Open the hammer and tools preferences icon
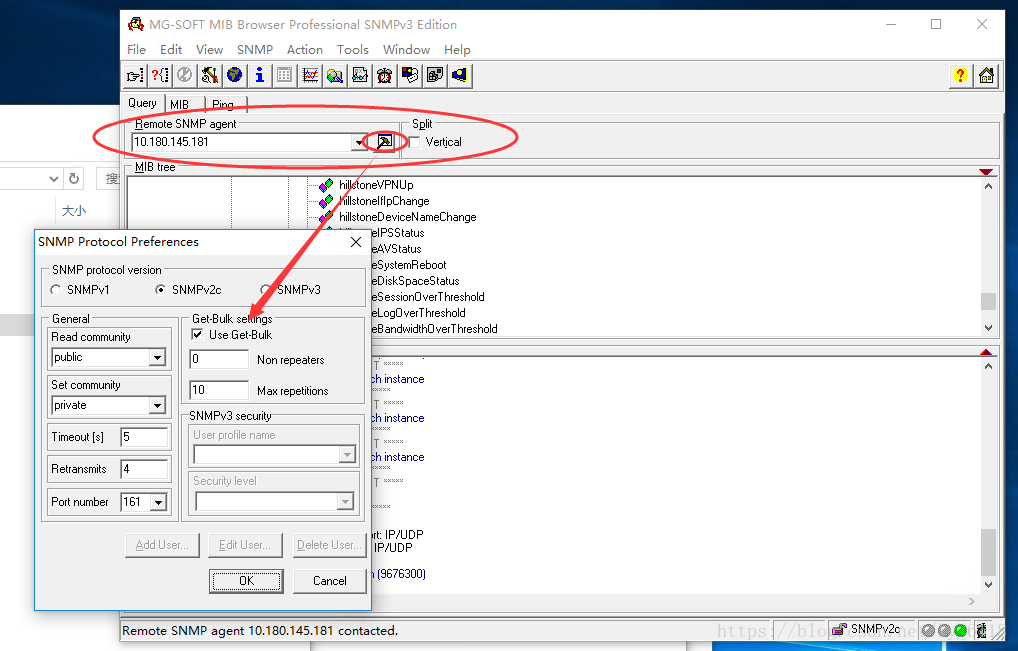The height and width of the screenshot is (651, 1018). click(x=209, y=75)
